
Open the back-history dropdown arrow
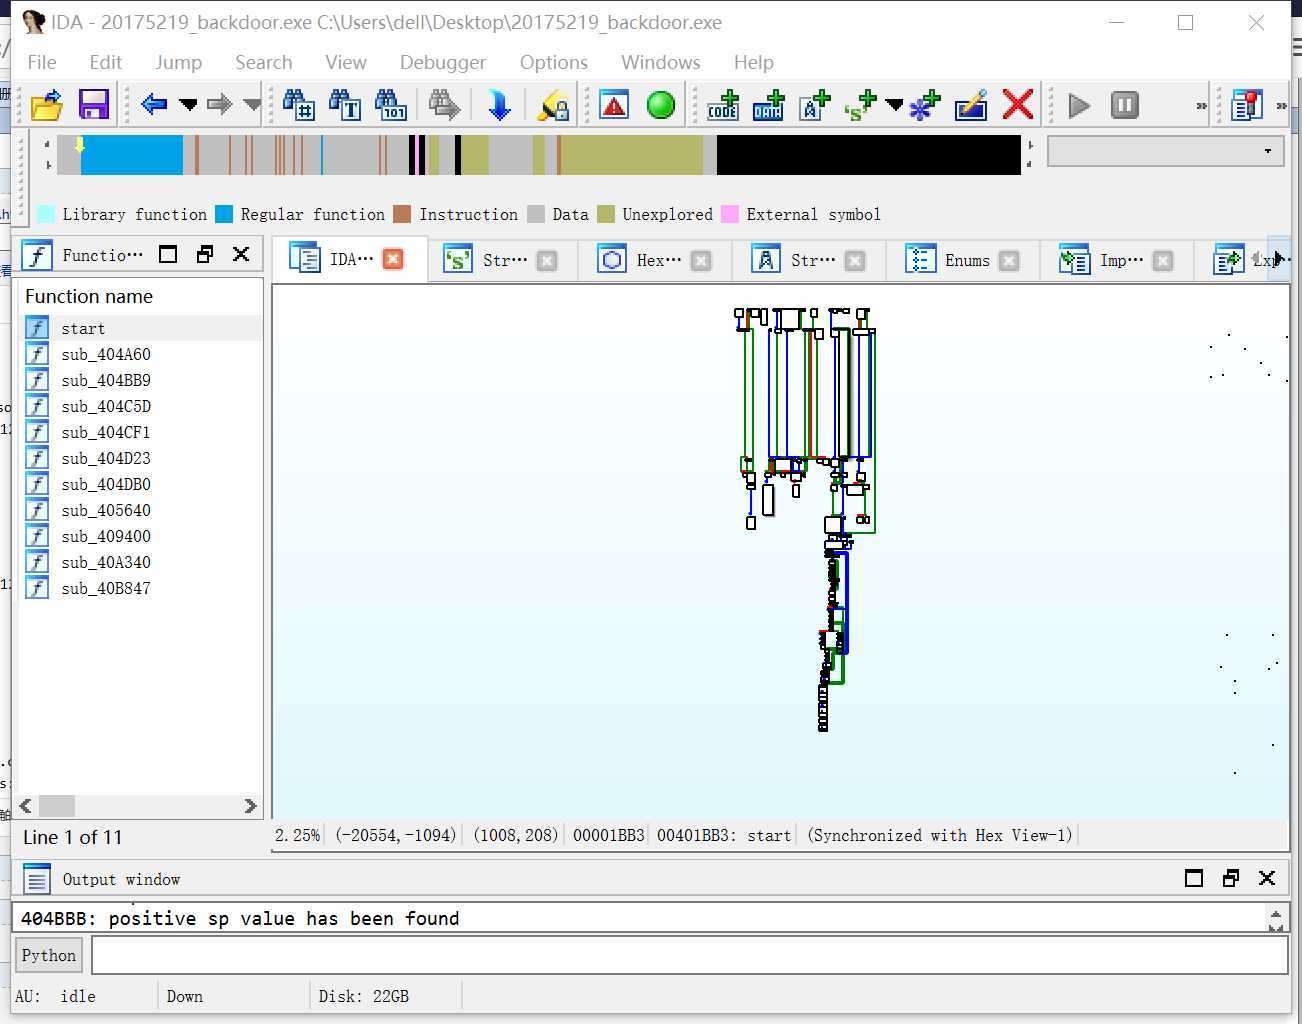188,104
